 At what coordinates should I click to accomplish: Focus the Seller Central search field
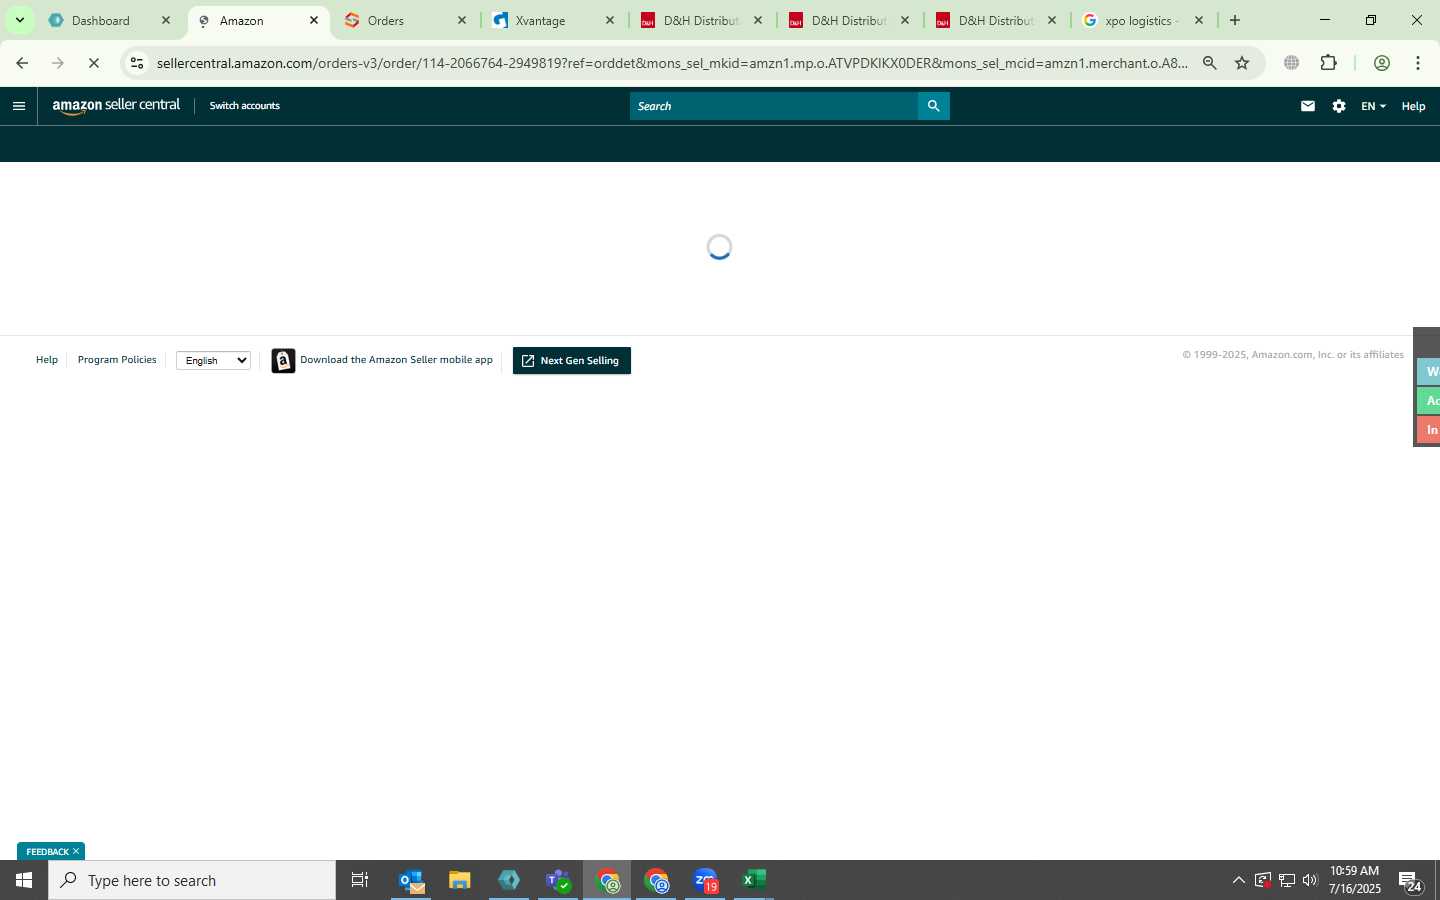coord(774,106)
